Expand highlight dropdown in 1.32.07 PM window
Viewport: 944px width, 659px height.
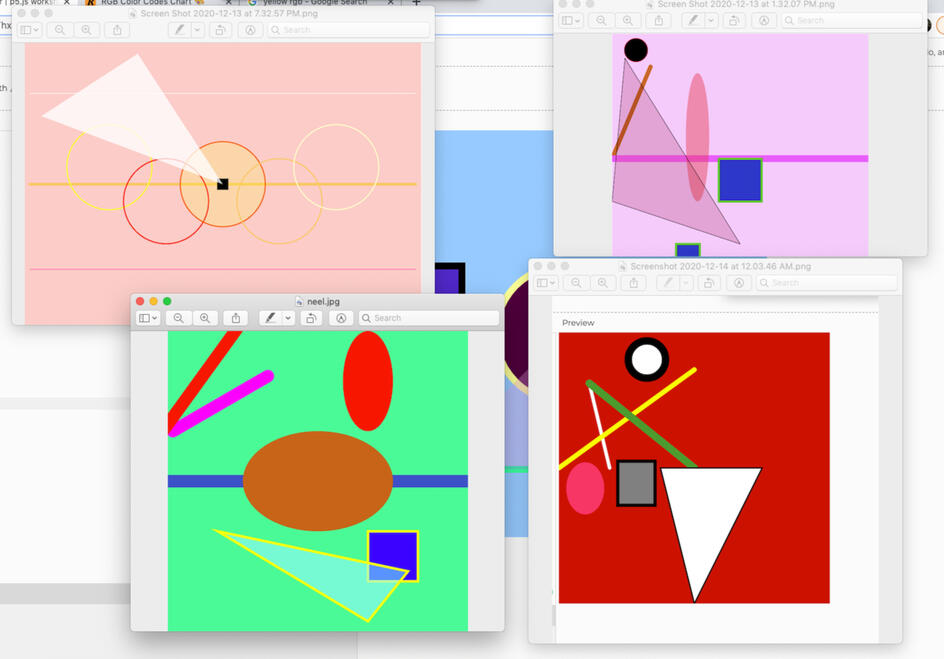[710, 20]
